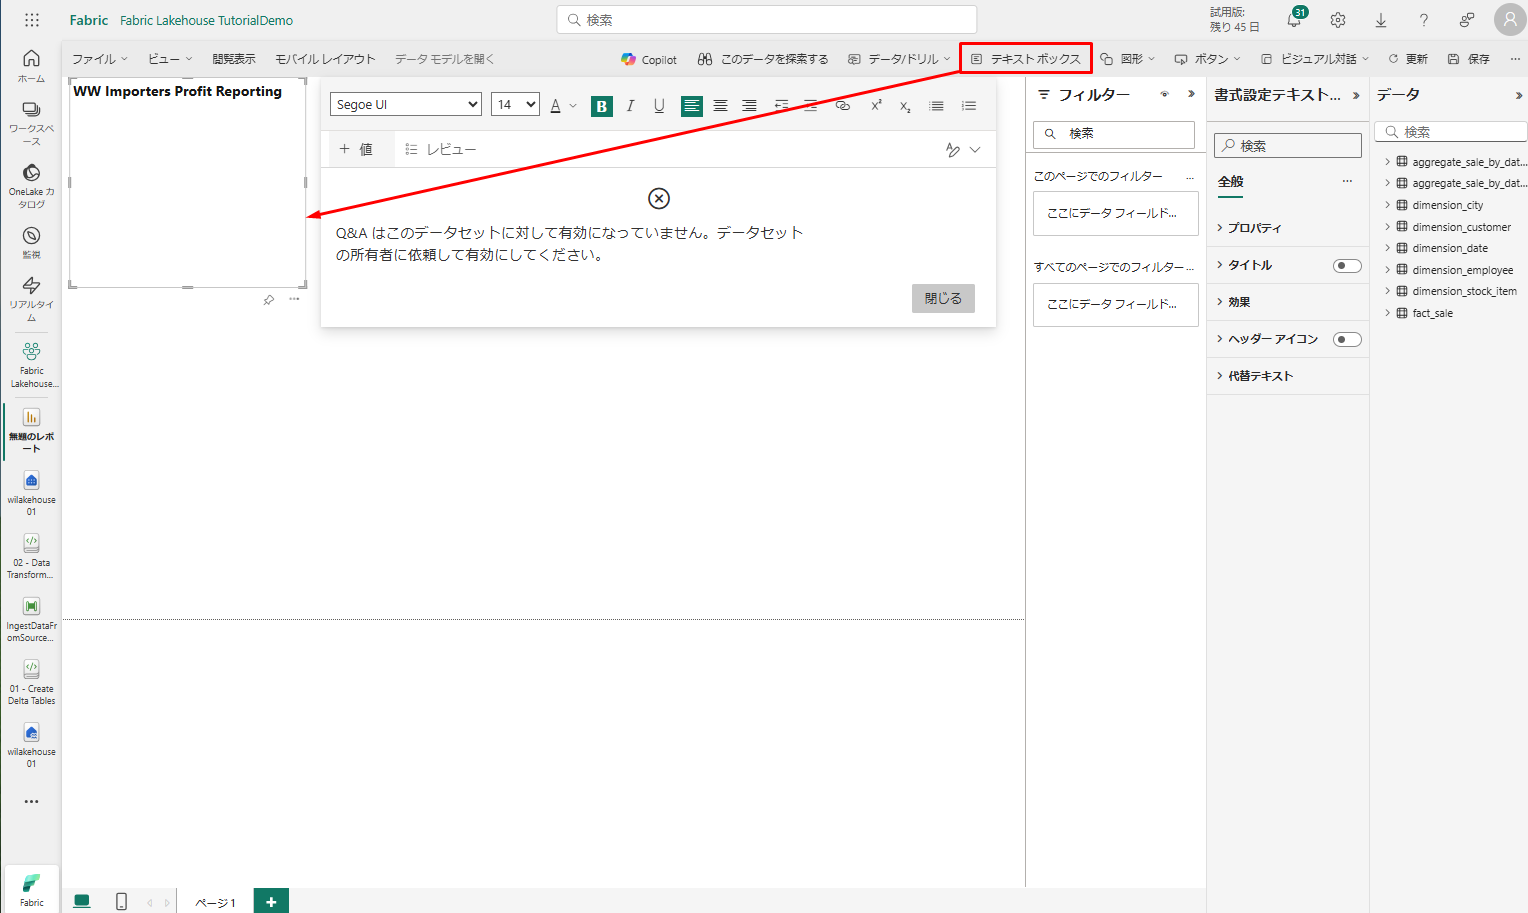The height and width of the screenshot is (913, 1528).
Task: Open the Segoe UI font dropdown
Action: pyautogui.click(x=406, y=104)
